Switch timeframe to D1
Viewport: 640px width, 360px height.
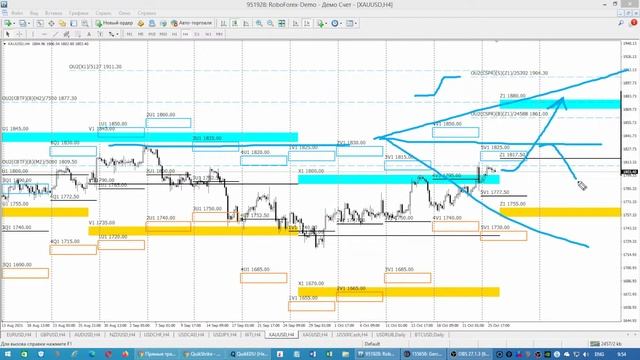197,34
